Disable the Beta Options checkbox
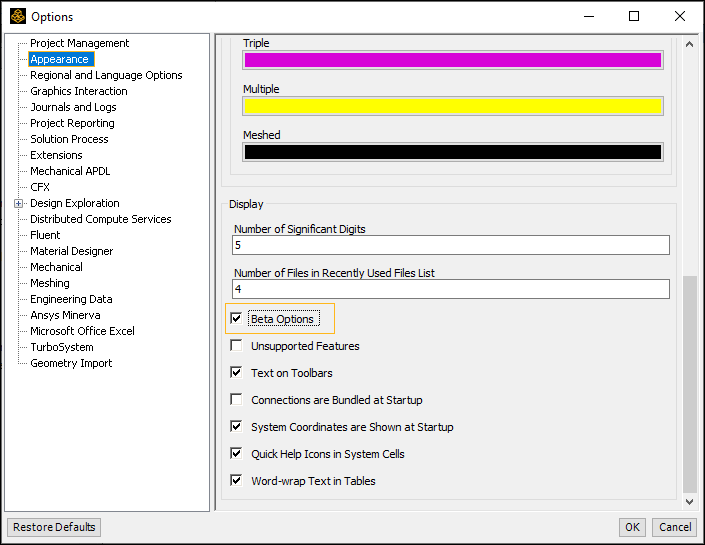The height and width of the screenshot is (545, 705). (x=236, y=319)
